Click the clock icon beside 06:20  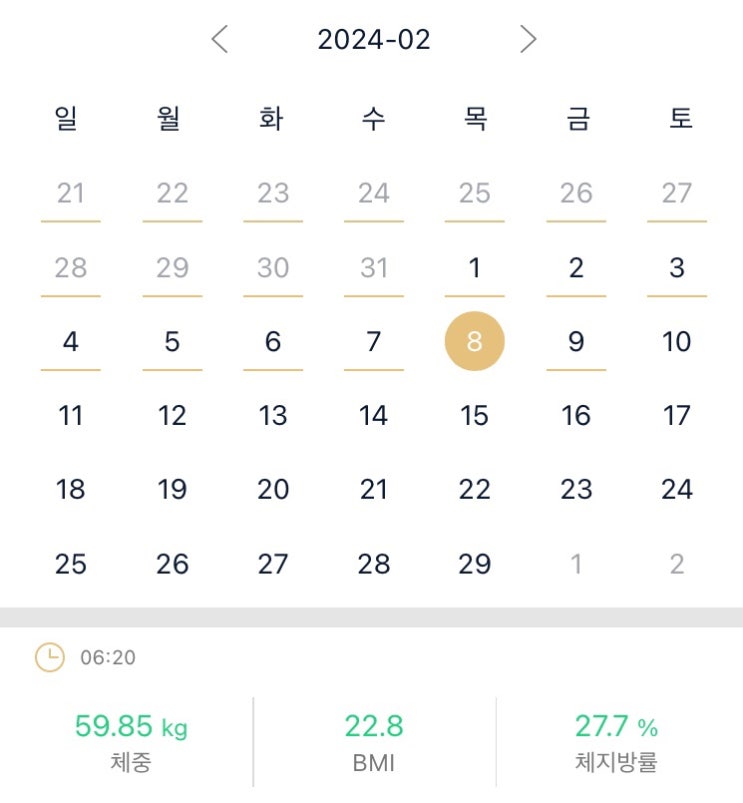(x=49, y=657)
